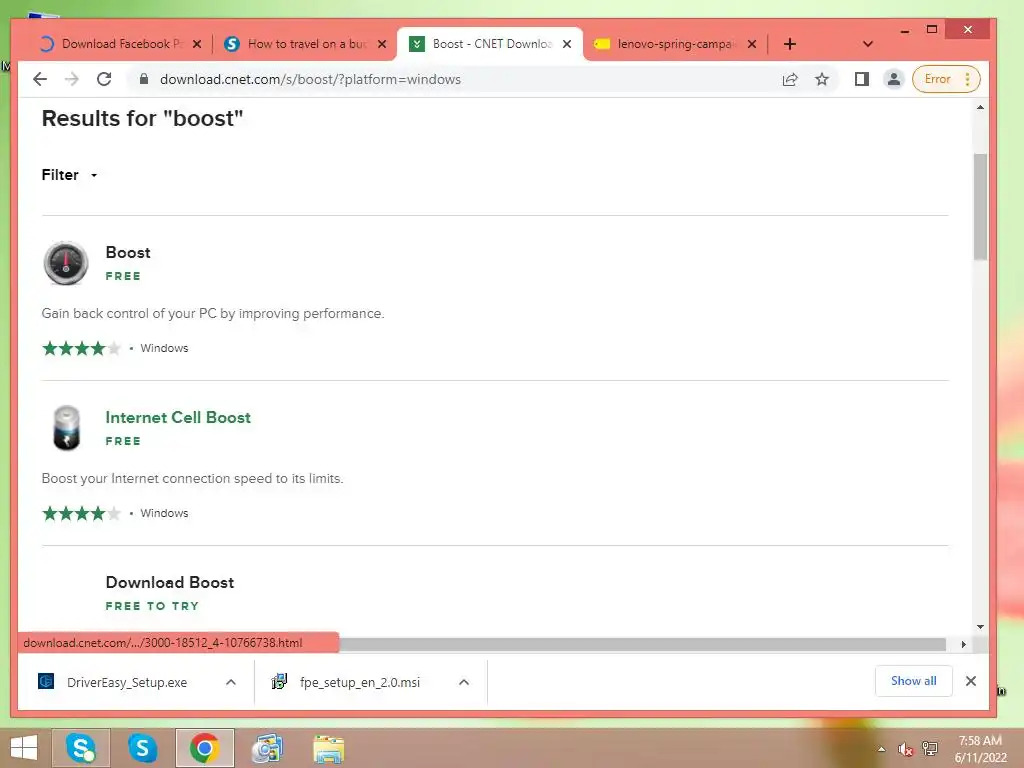
Task: Click the Boost star rating
Action: [x=82, y=348]
